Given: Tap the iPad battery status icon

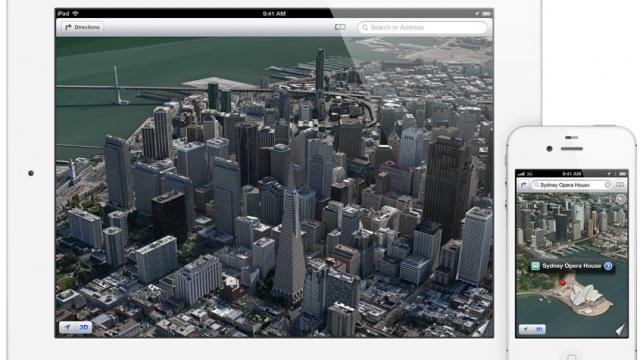Looking at the screenshot, I should [487, 13].
